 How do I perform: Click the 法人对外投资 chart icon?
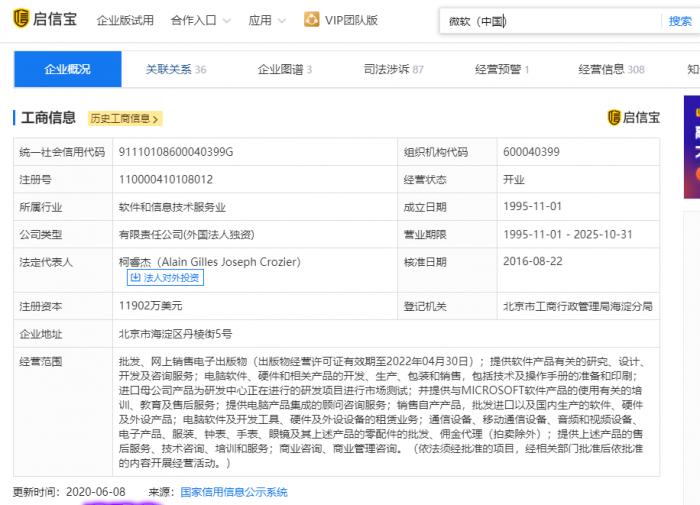[x=136, y=278]
